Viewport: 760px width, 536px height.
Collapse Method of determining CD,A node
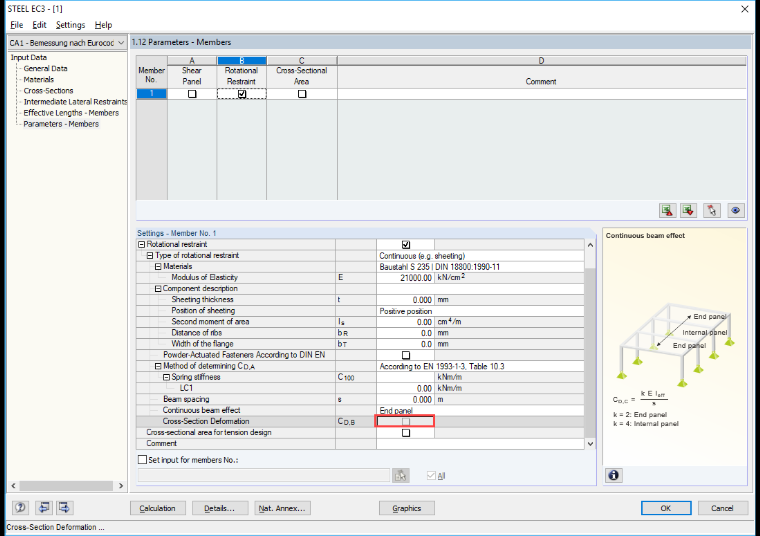click(158, 366)
